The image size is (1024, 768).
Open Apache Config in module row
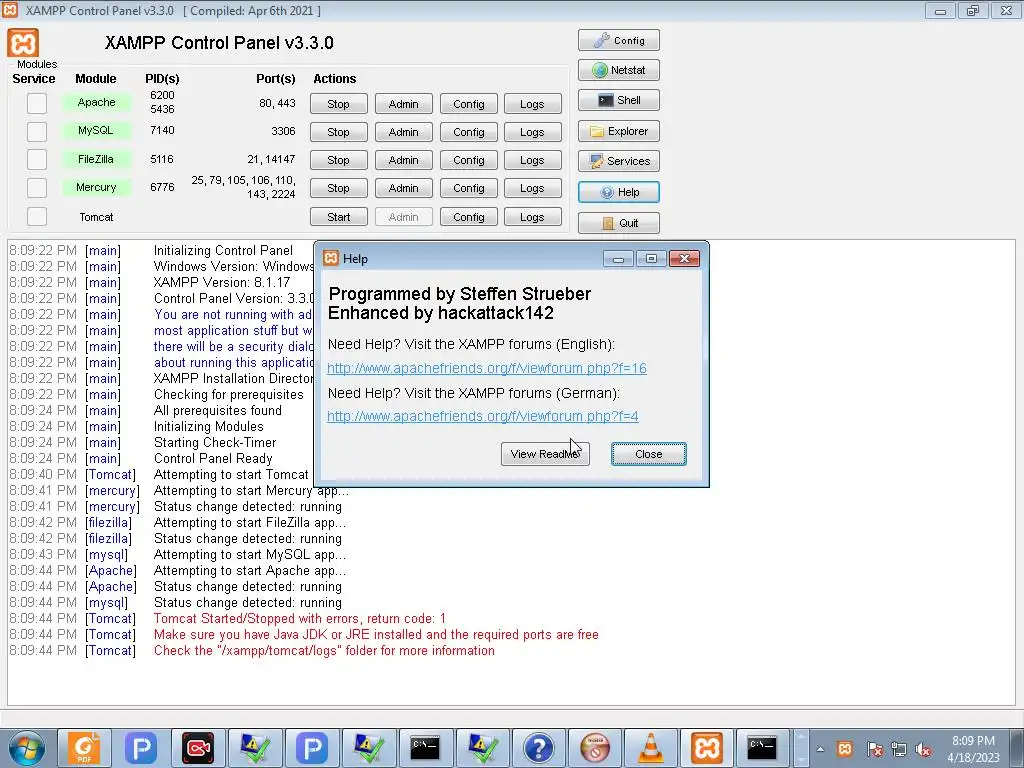tap(468, 104)
